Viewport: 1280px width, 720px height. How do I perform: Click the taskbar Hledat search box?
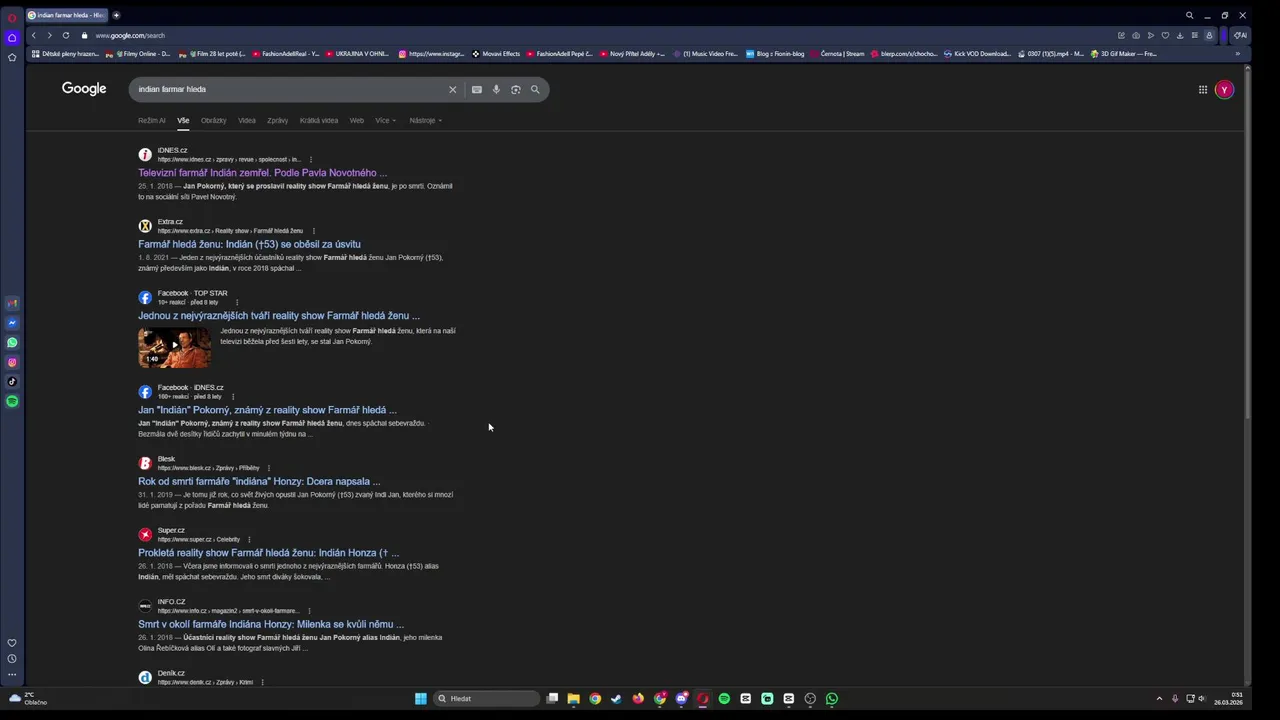pyautogui.click(x=487, y=698)
